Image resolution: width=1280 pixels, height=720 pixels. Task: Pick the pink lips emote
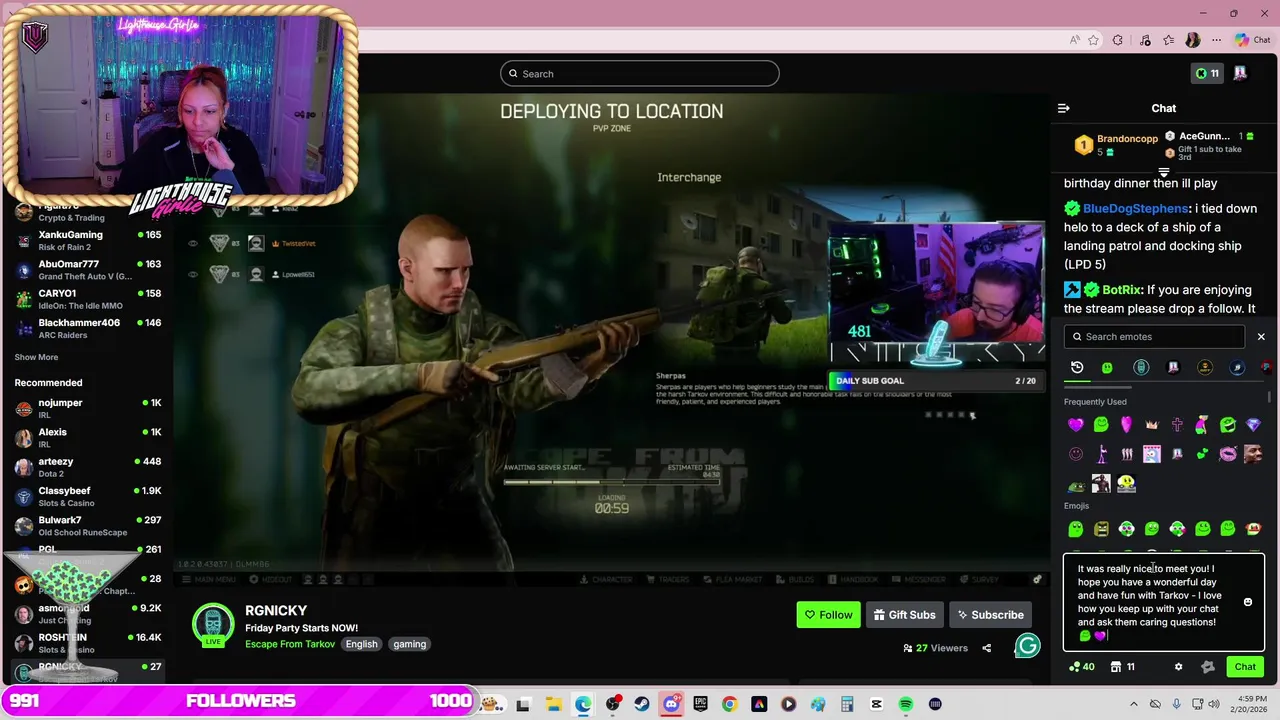tap(1228, 454)
